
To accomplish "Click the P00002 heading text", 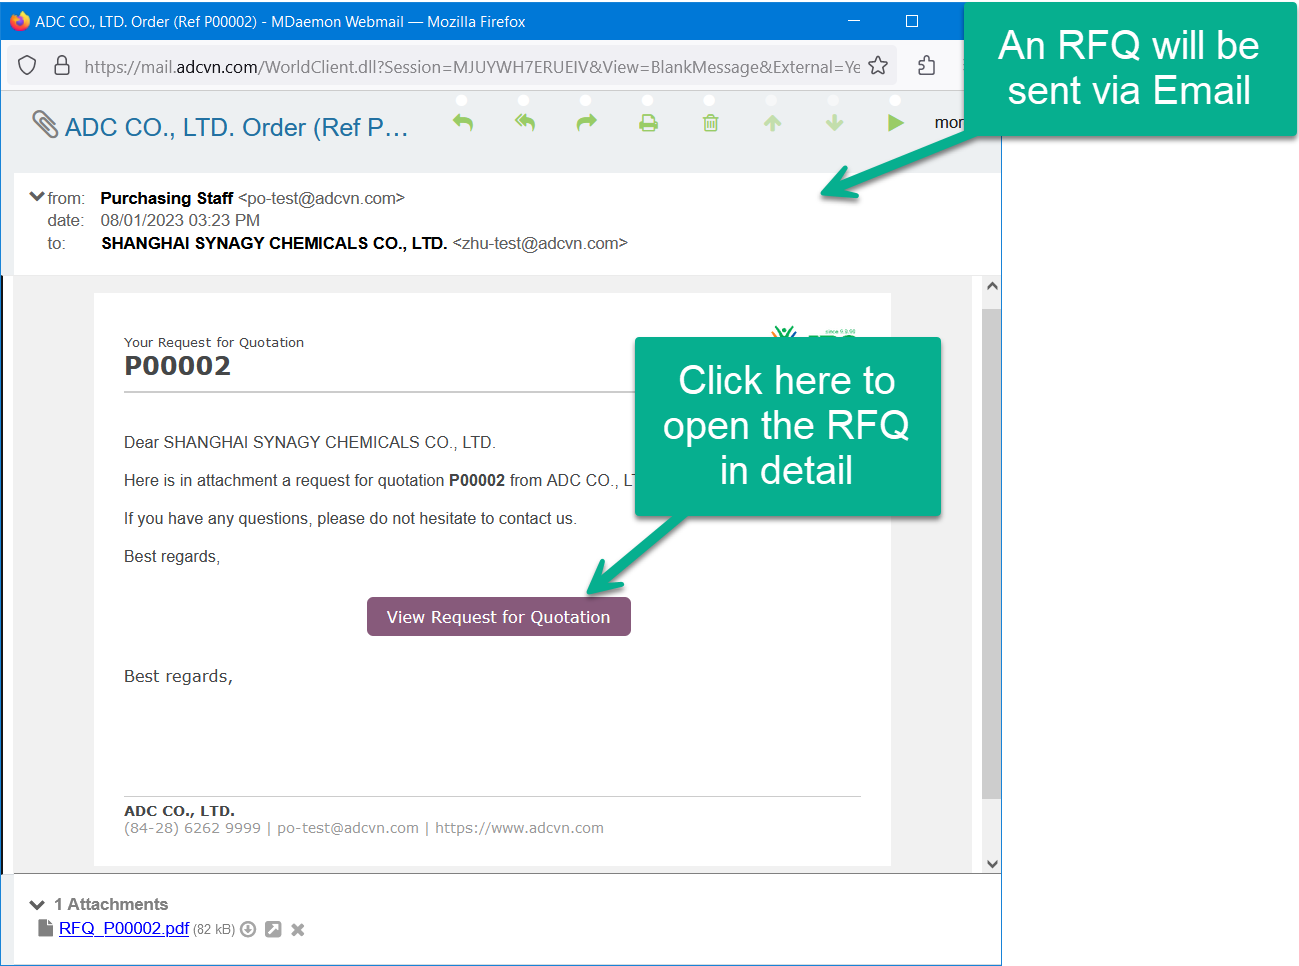I will click(177, 366).
